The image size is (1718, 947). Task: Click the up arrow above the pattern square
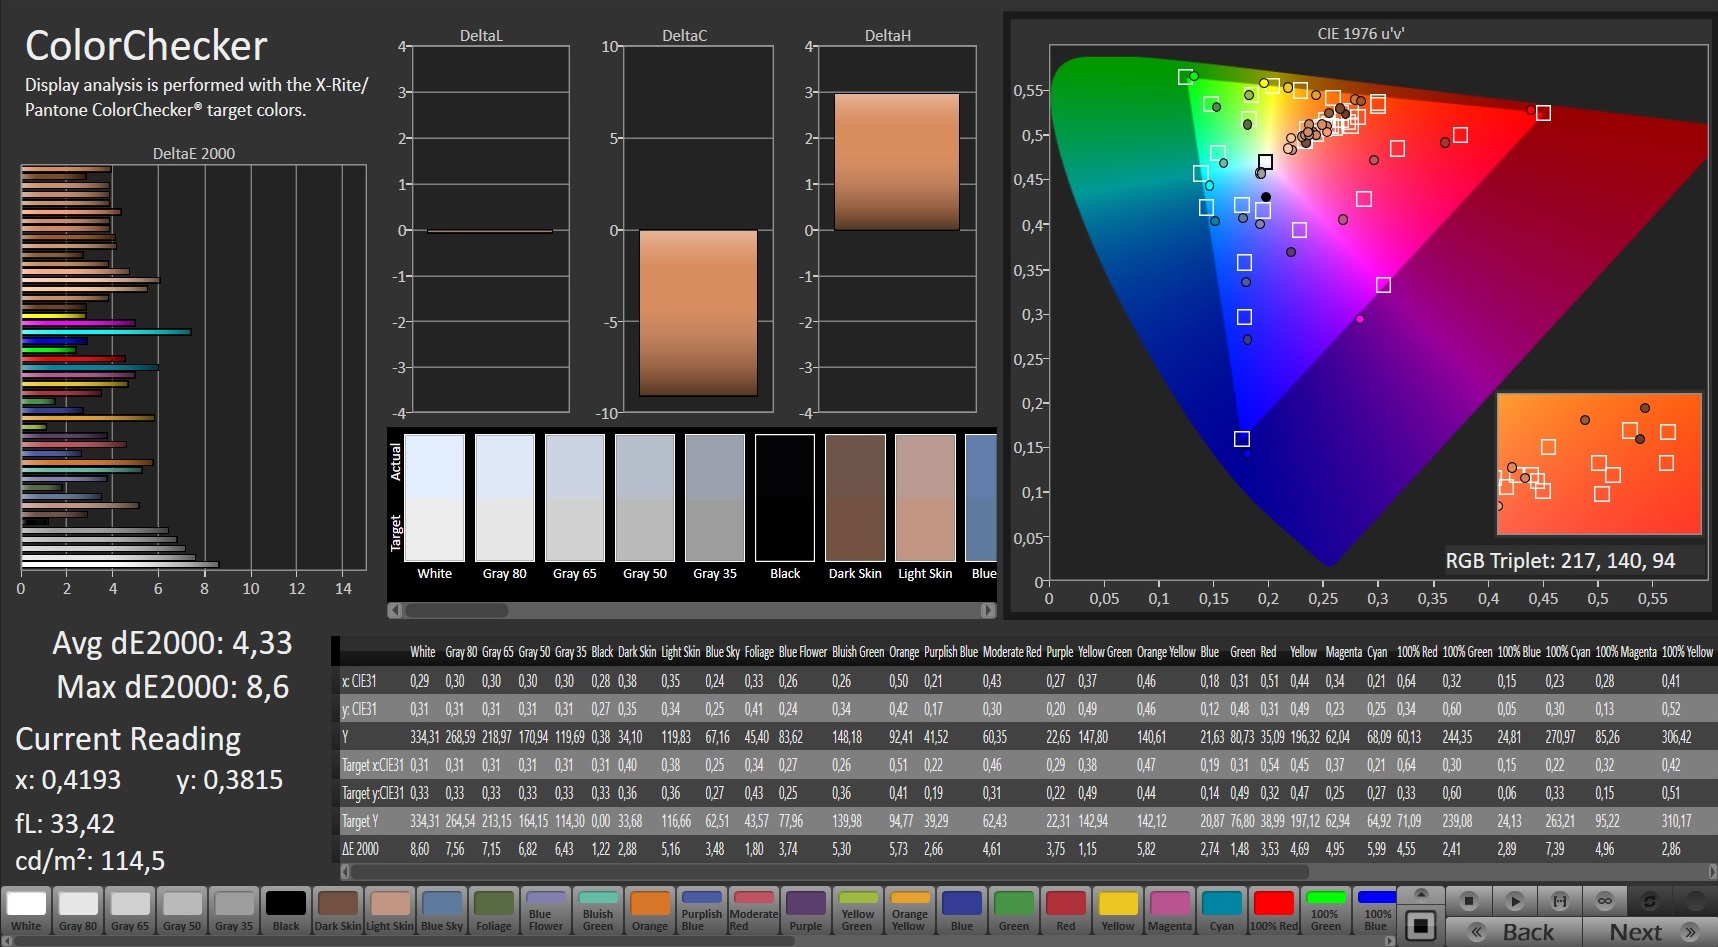(x=1421, y=893)
